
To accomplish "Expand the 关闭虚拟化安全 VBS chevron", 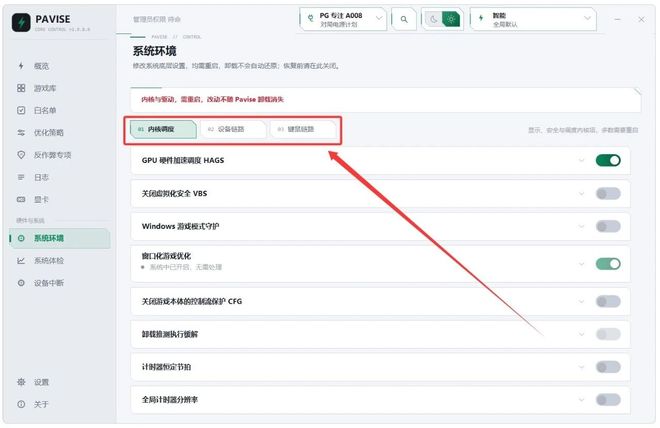I will pyautogui.click(x=581, y=194).
